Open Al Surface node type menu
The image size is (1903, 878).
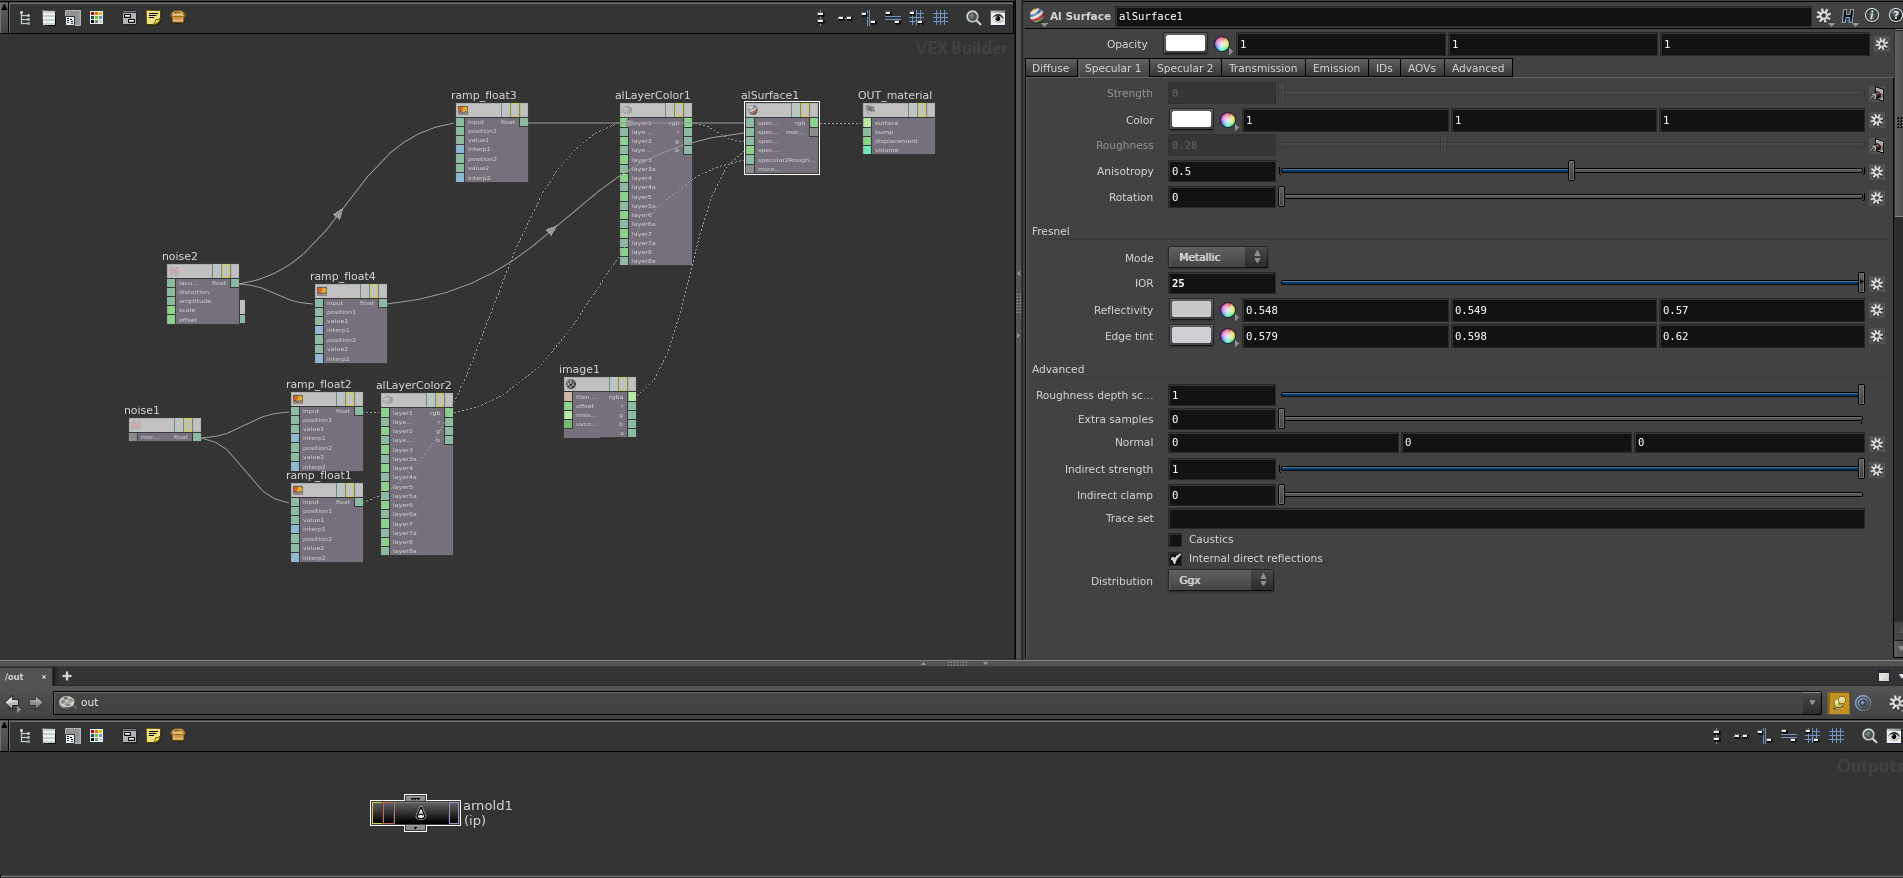1037,17
